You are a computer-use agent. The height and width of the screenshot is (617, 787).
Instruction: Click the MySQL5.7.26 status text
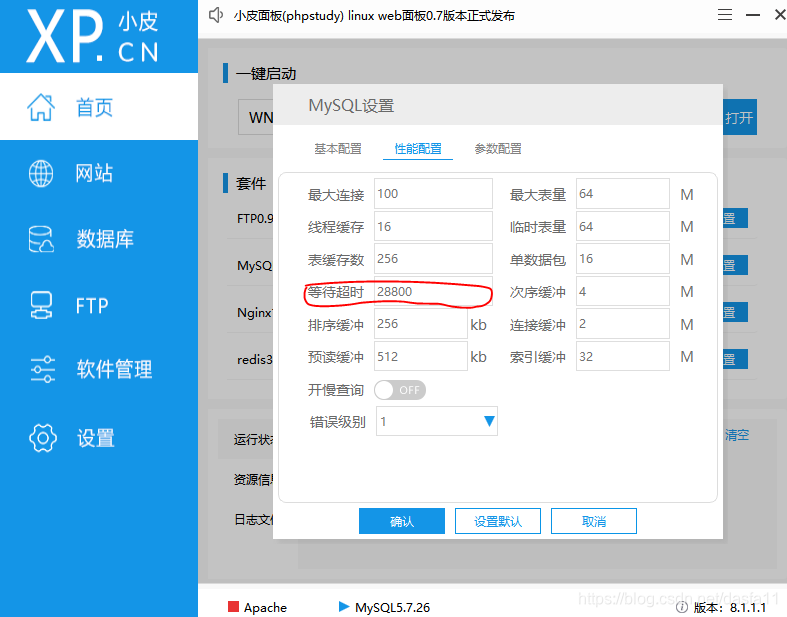(x=392, y=607)
